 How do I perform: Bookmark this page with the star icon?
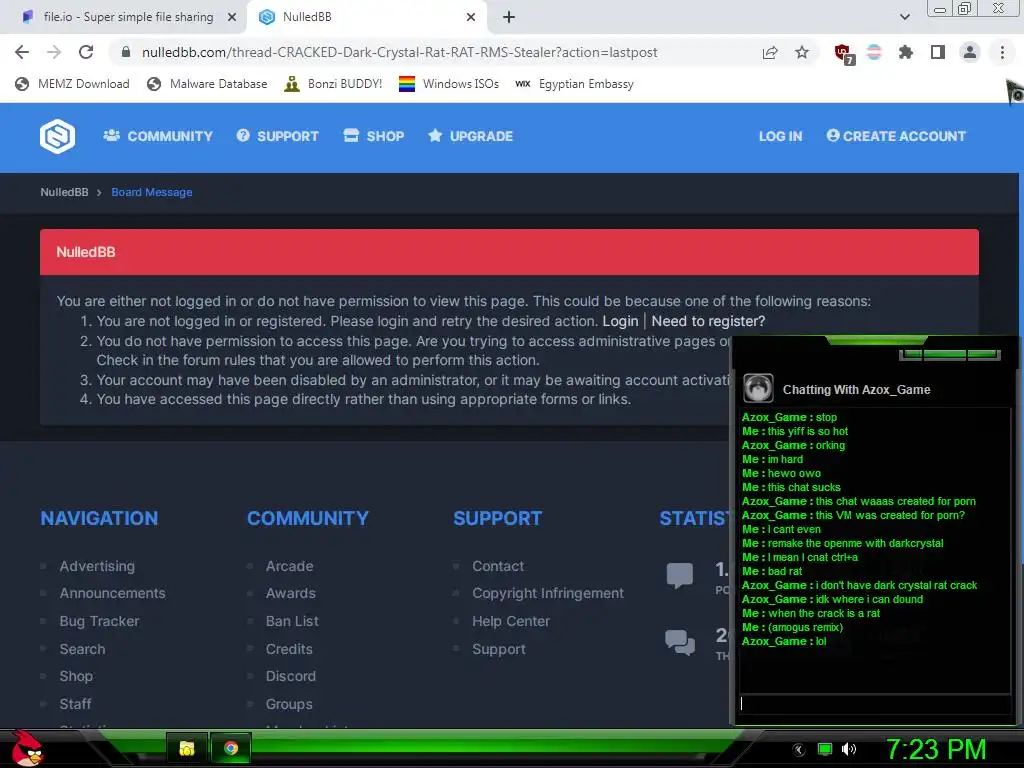[802, 52]
